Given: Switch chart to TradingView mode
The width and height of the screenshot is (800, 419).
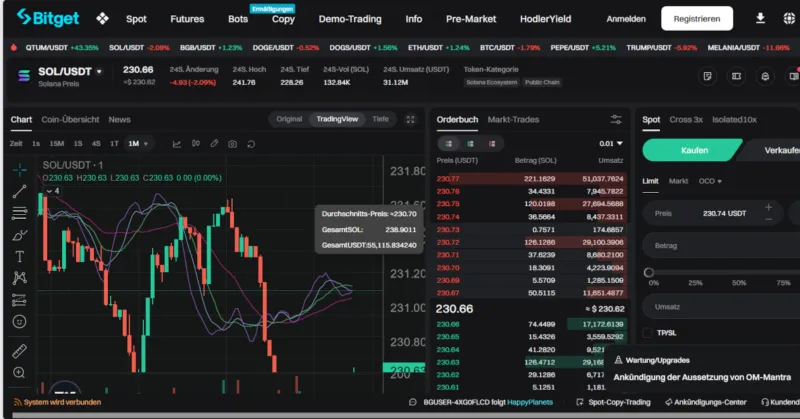Looking at the screenshot, I should [337, 119].
